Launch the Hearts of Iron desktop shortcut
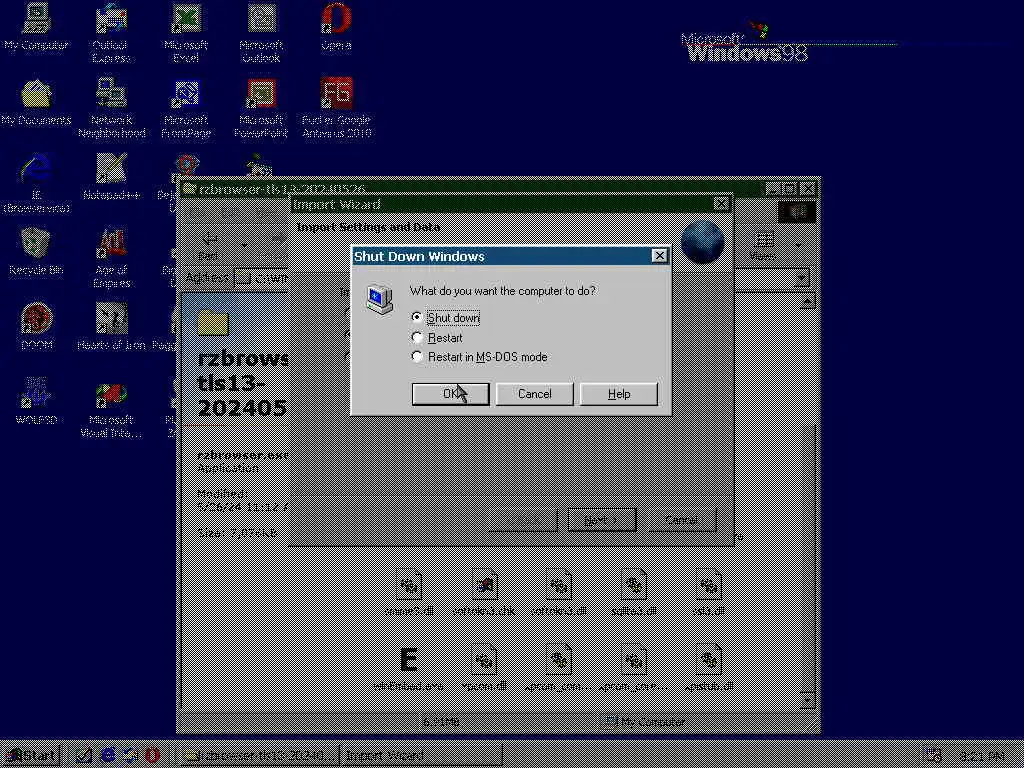 coord(112,327)
